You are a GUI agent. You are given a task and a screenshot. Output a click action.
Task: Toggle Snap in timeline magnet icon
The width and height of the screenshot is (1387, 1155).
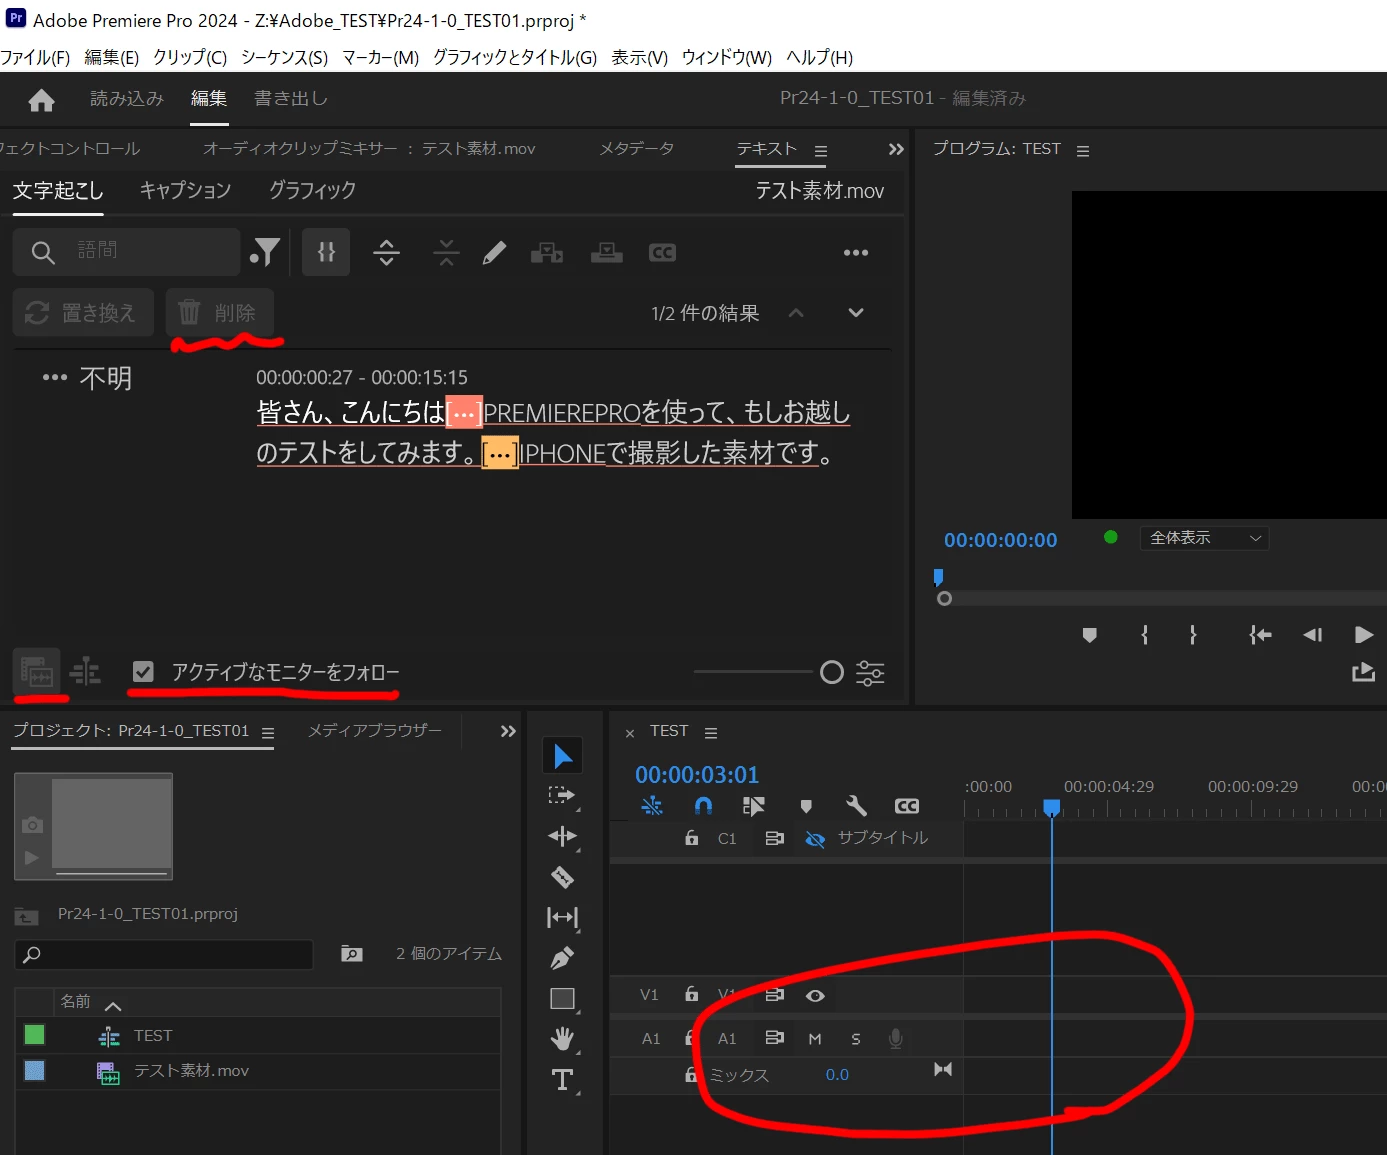704,806
